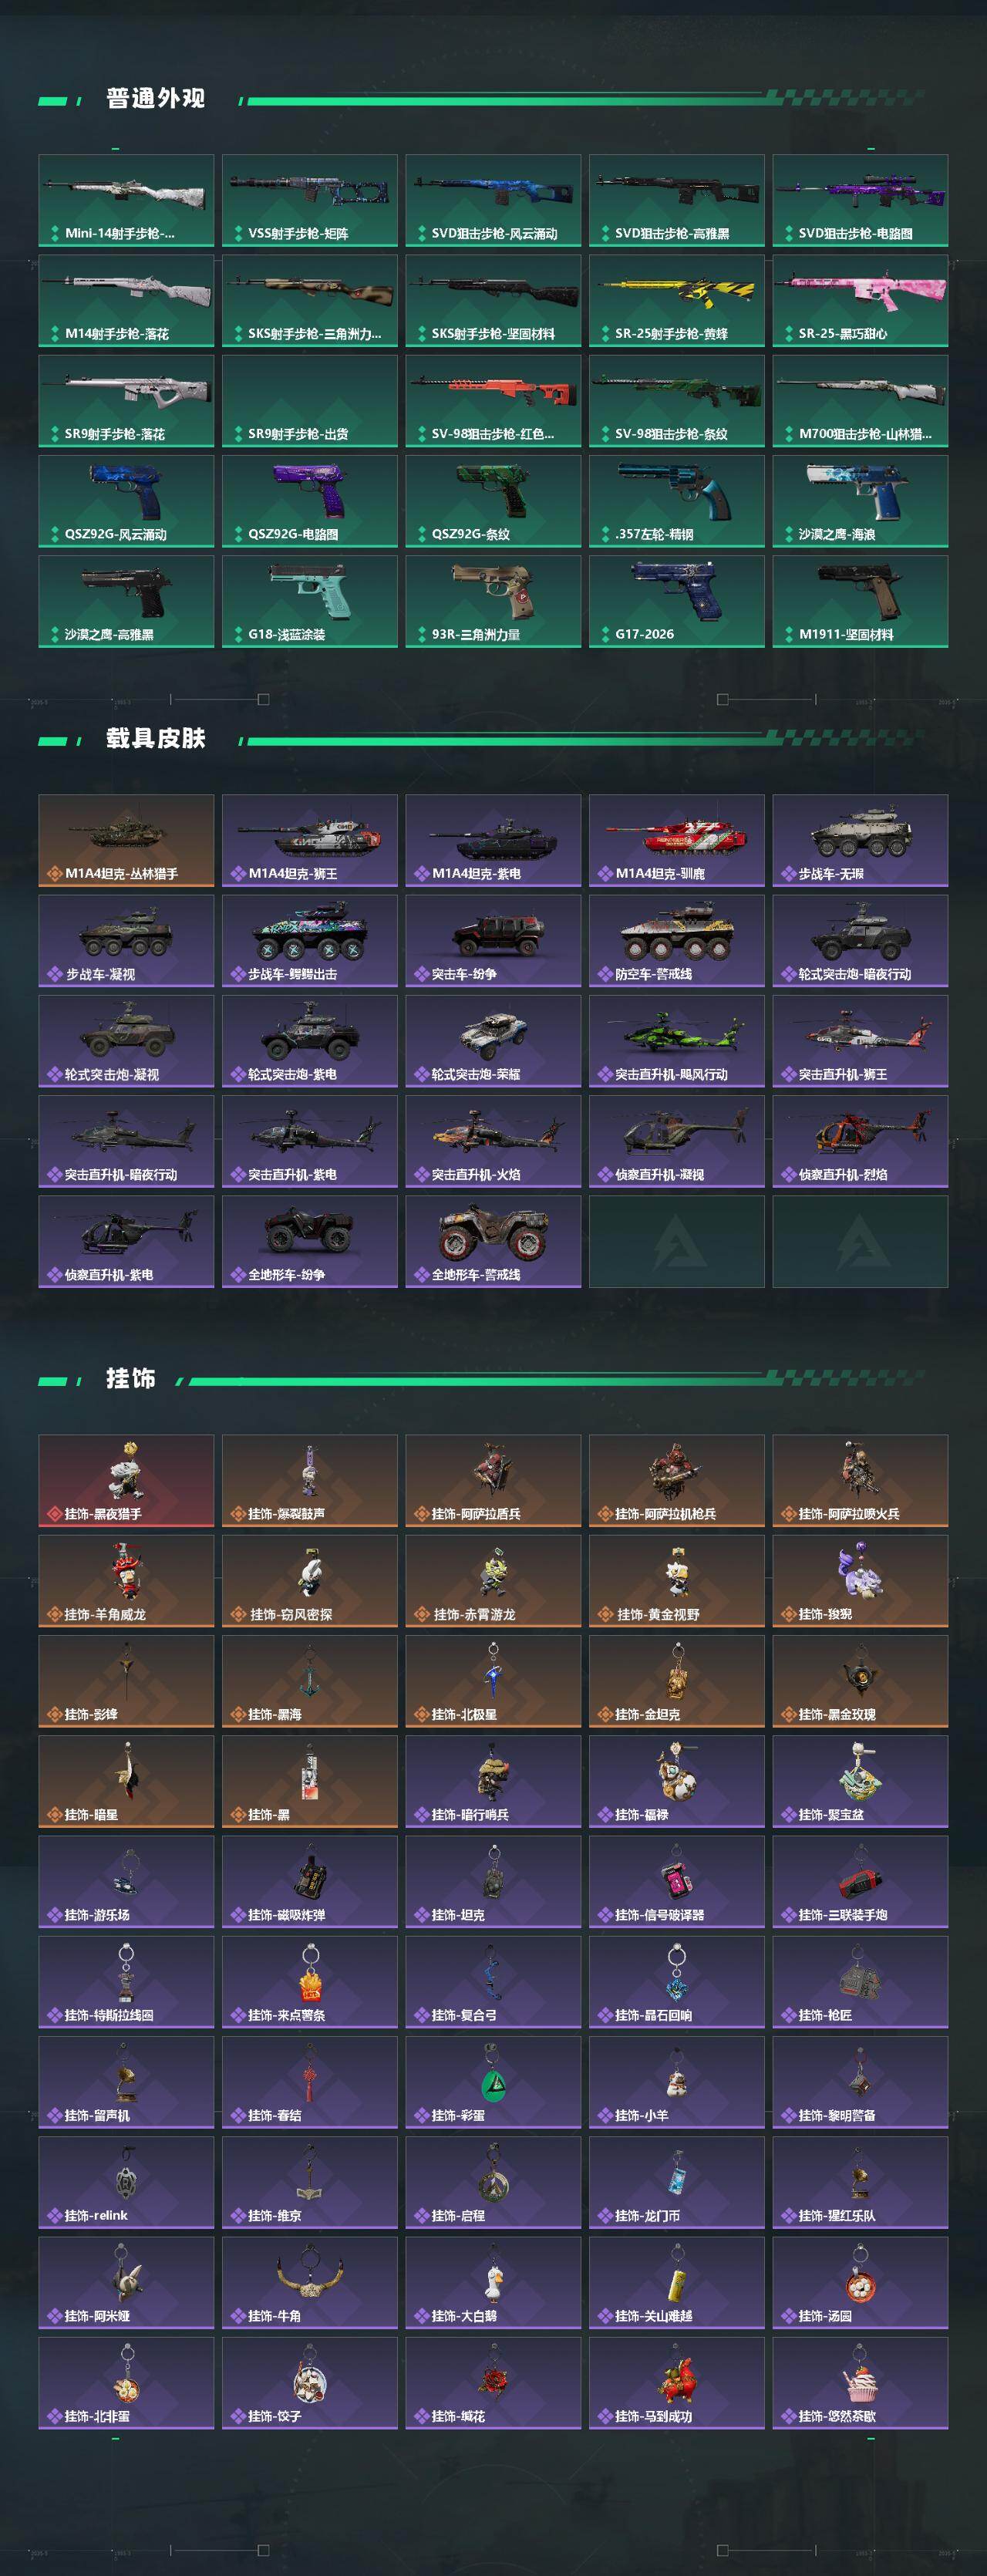This screenshot has width=987, height=2576.
Task: Select the SR-25-黑巧甜心 pink rifle skin
Action: coord(860,301)
